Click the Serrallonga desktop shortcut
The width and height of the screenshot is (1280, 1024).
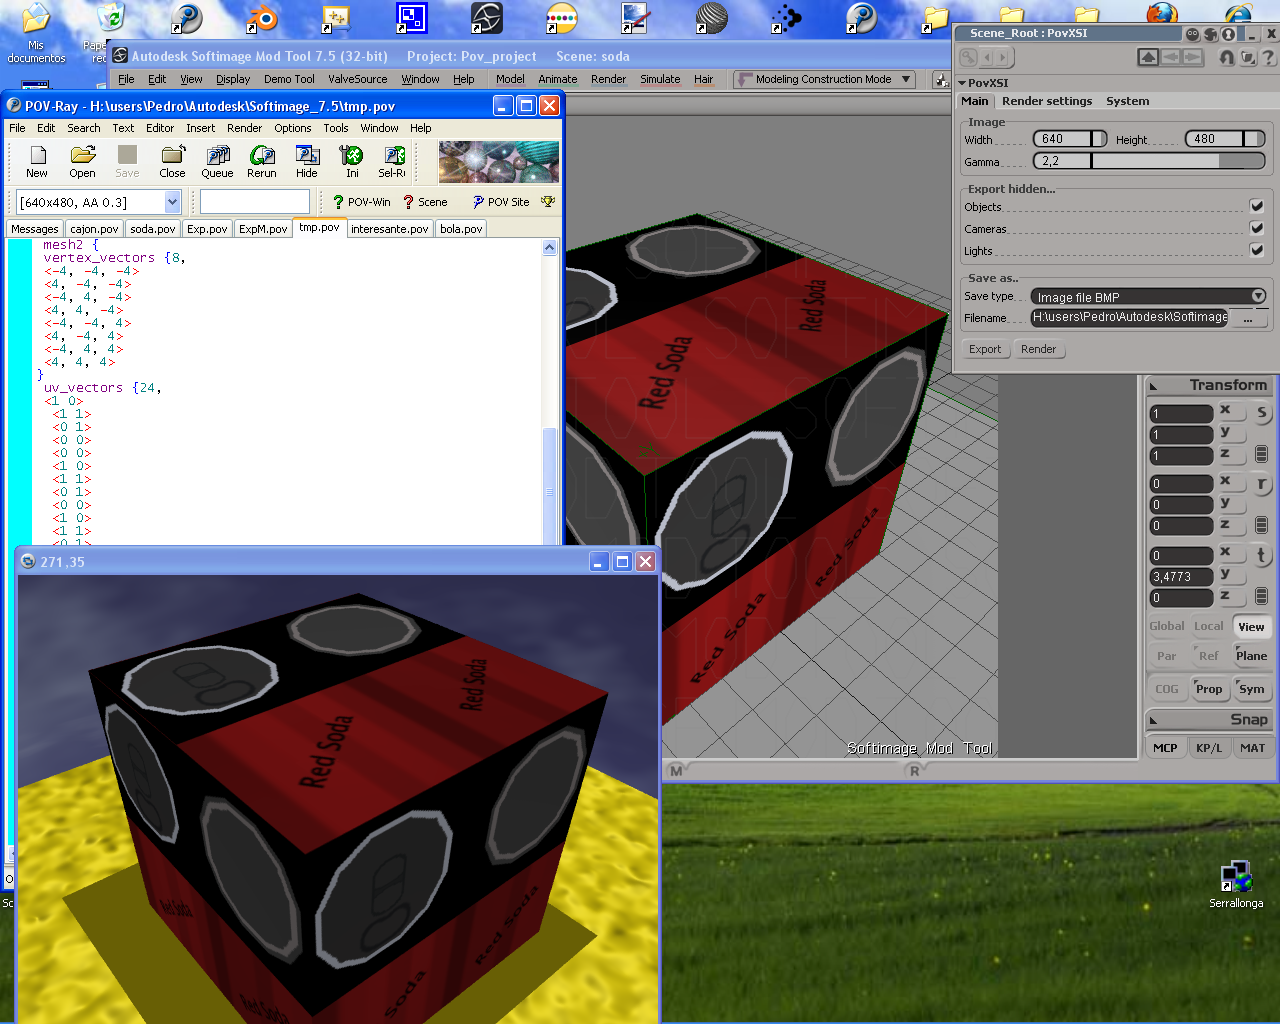(1236, 886)
